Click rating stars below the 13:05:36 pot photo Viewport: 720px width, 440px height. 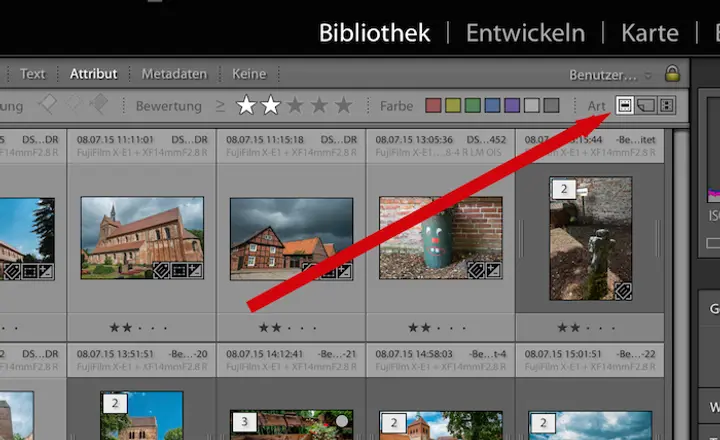[437, 327]
